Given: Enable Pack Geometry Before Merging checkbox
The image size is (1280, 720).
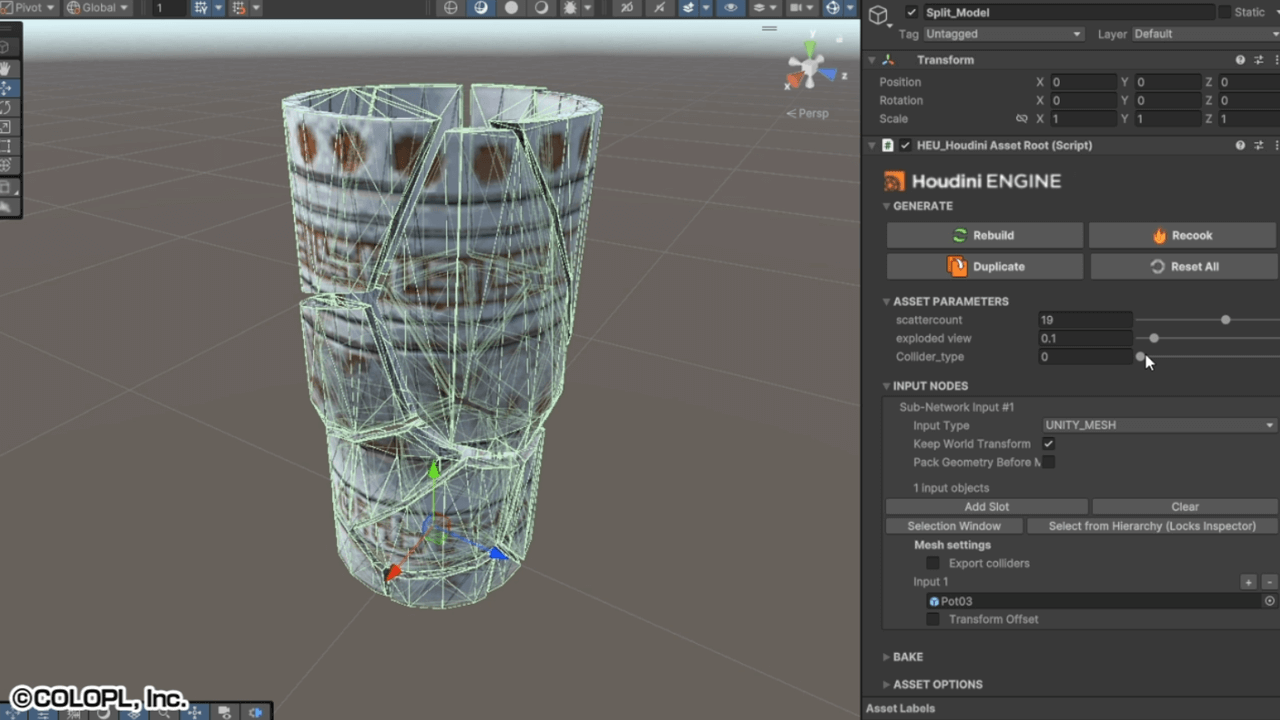Looking at the screenshot, I should [1048, 462].
